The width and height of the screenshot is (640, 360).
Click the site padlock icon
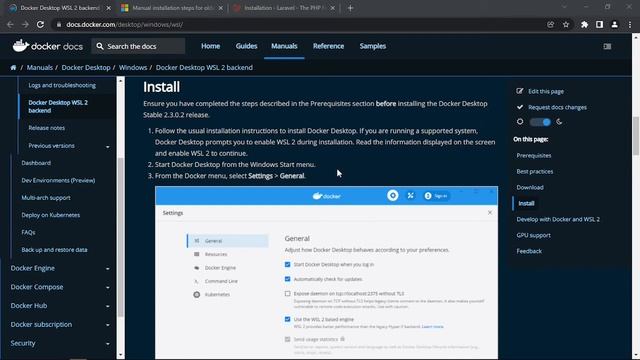59,24
